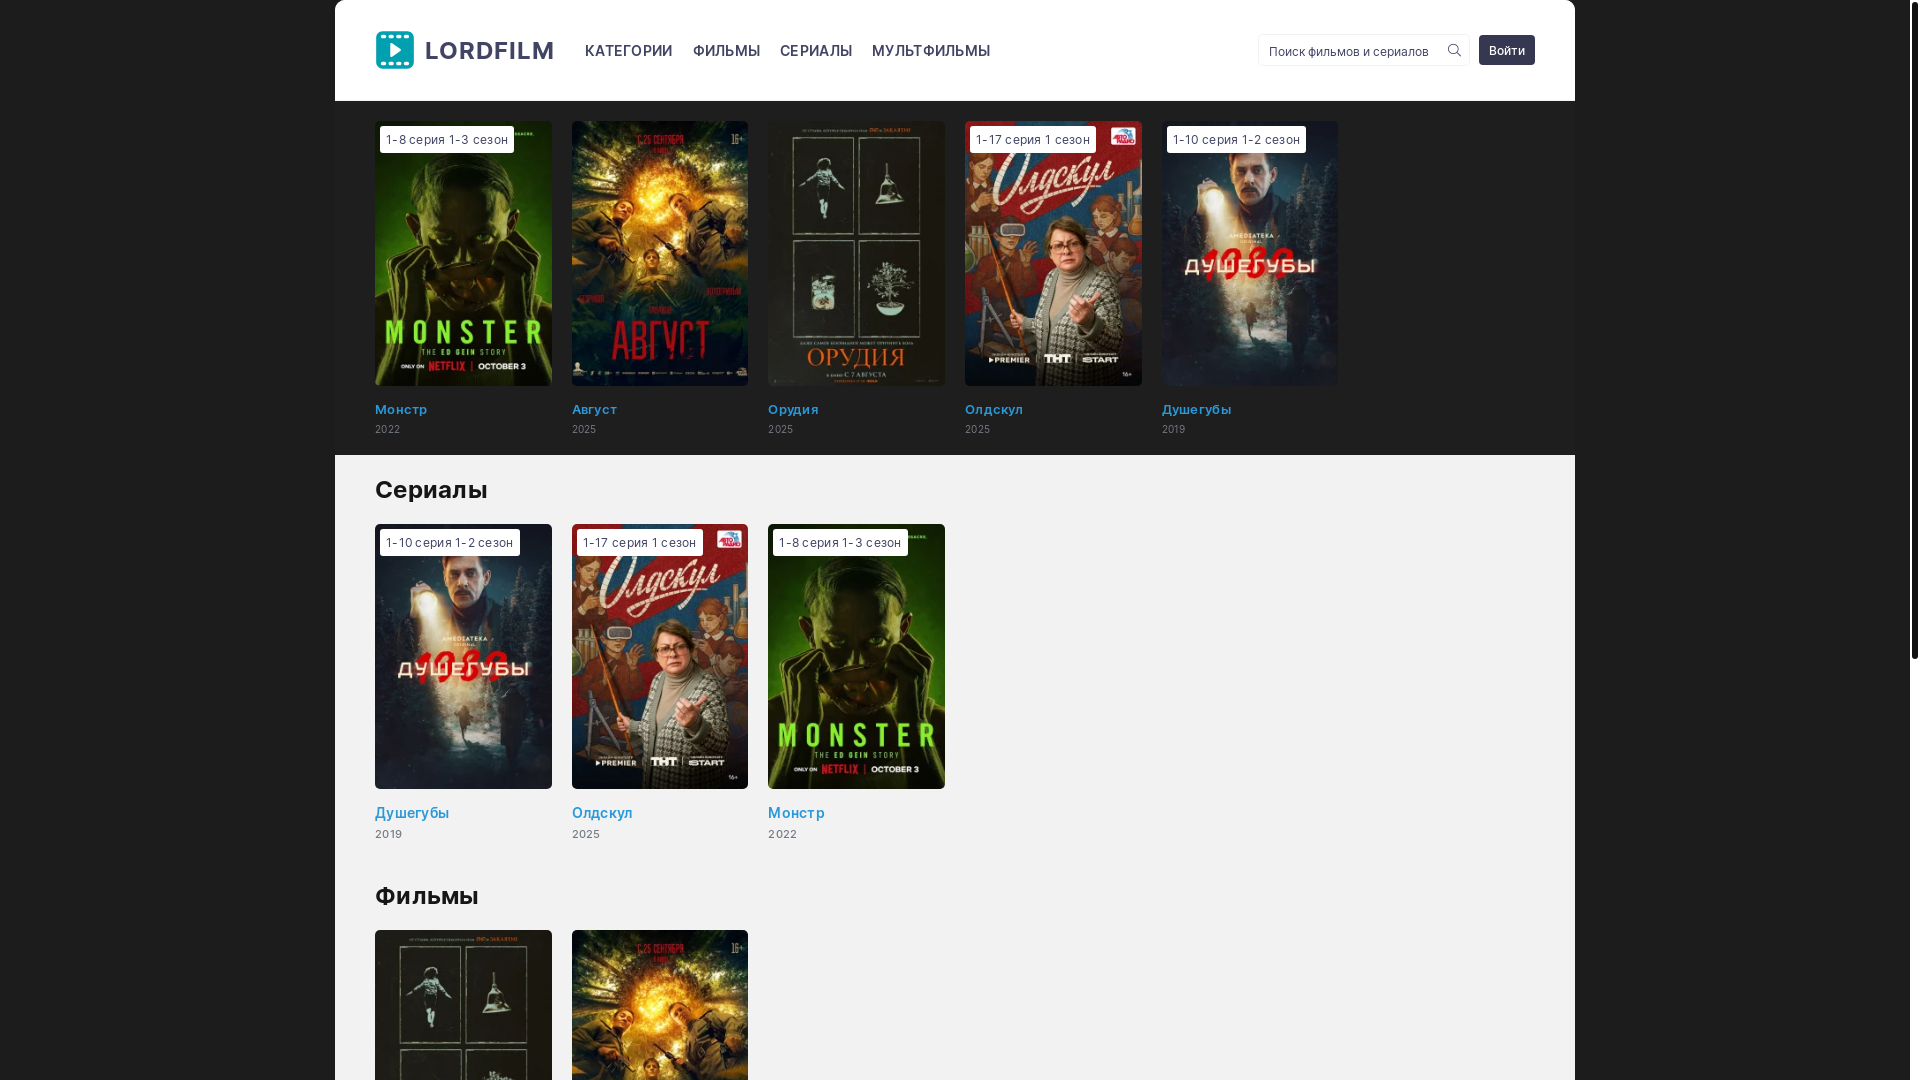Open the ФИЛЬМЫ menu item
This screenshot has height=1080, width=1920.
pos(726,51)
